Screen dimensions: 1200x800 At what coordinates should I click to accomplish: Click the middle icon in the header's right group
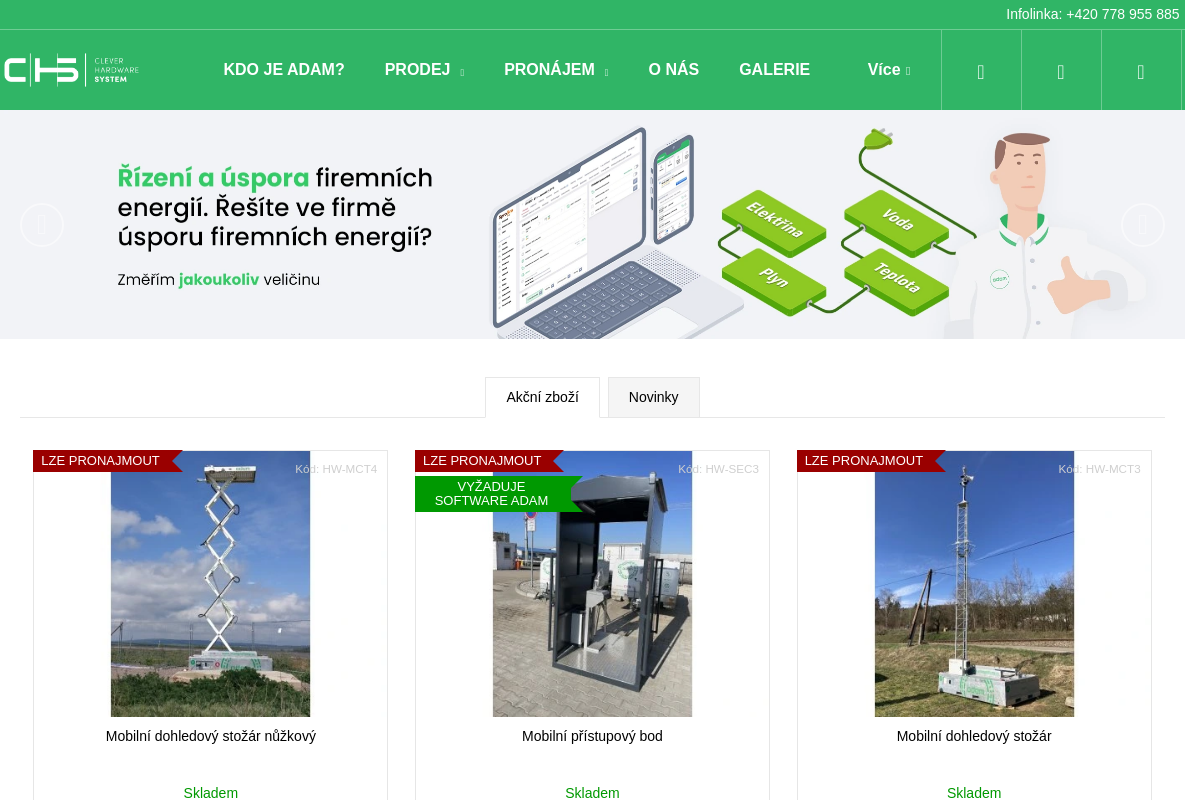pos(1061,71)
